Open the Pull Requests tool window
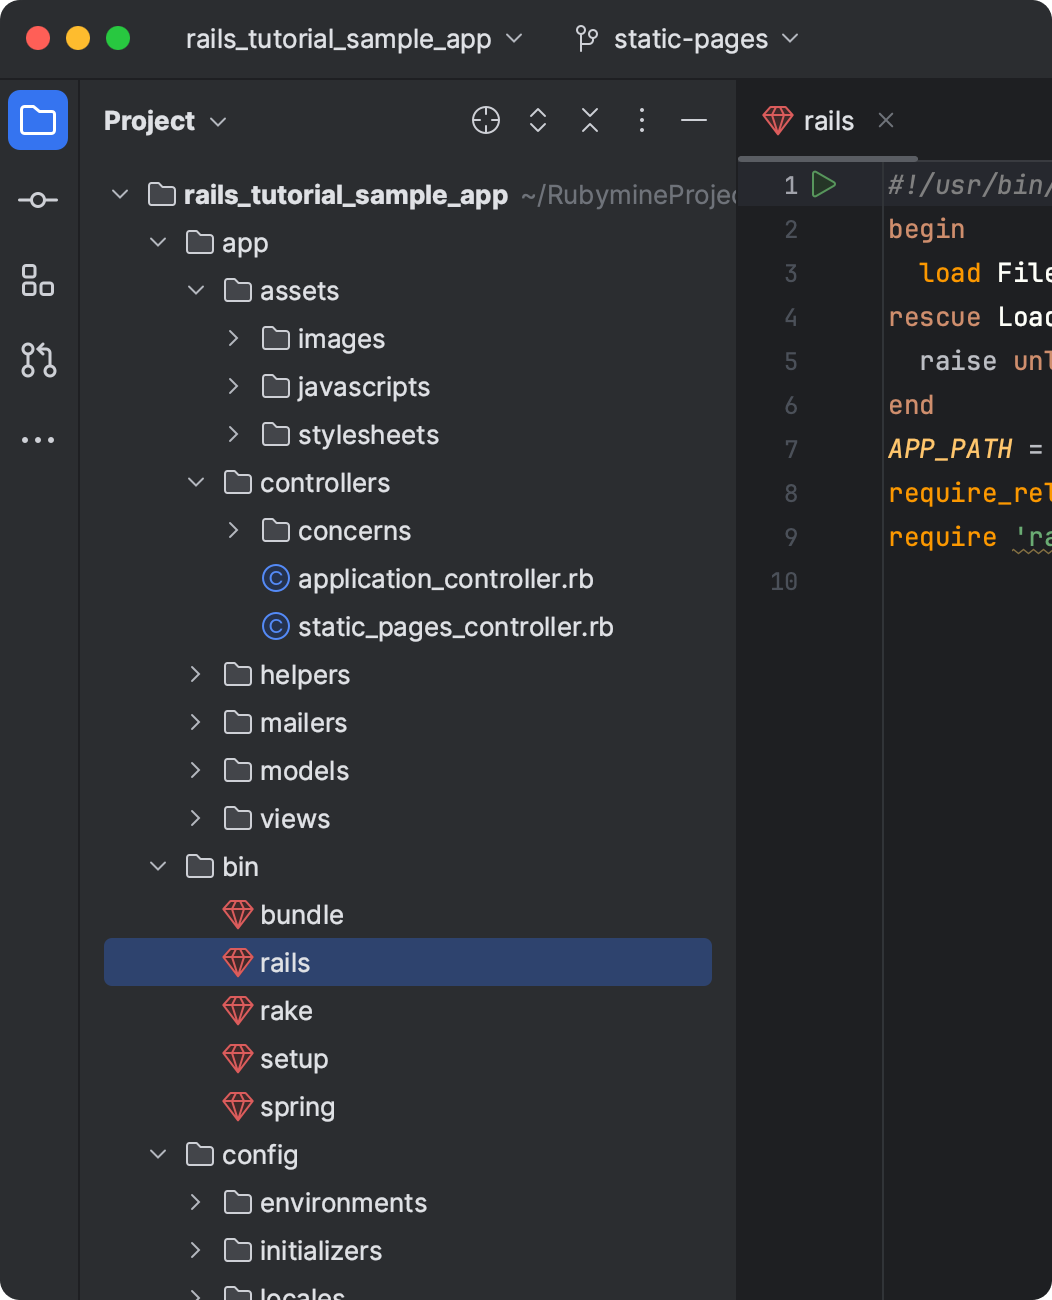1052x1300 pixels. point(38,360)
